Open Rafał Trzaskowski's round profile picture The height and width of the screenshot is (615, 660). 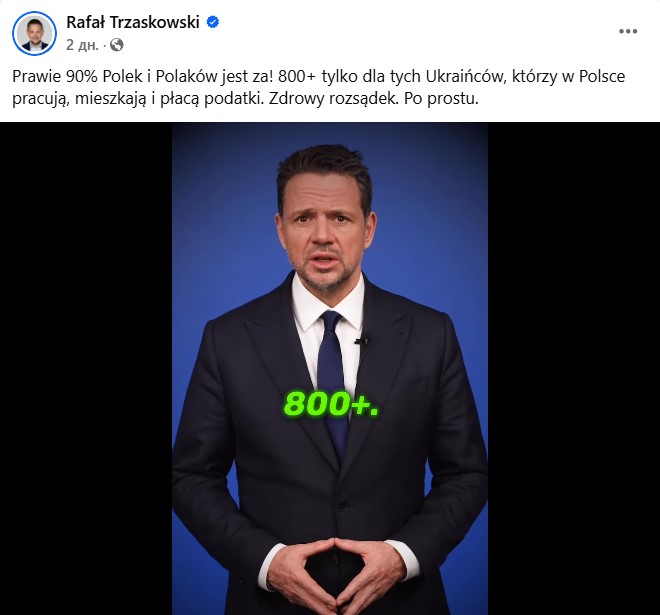(34, 33)
